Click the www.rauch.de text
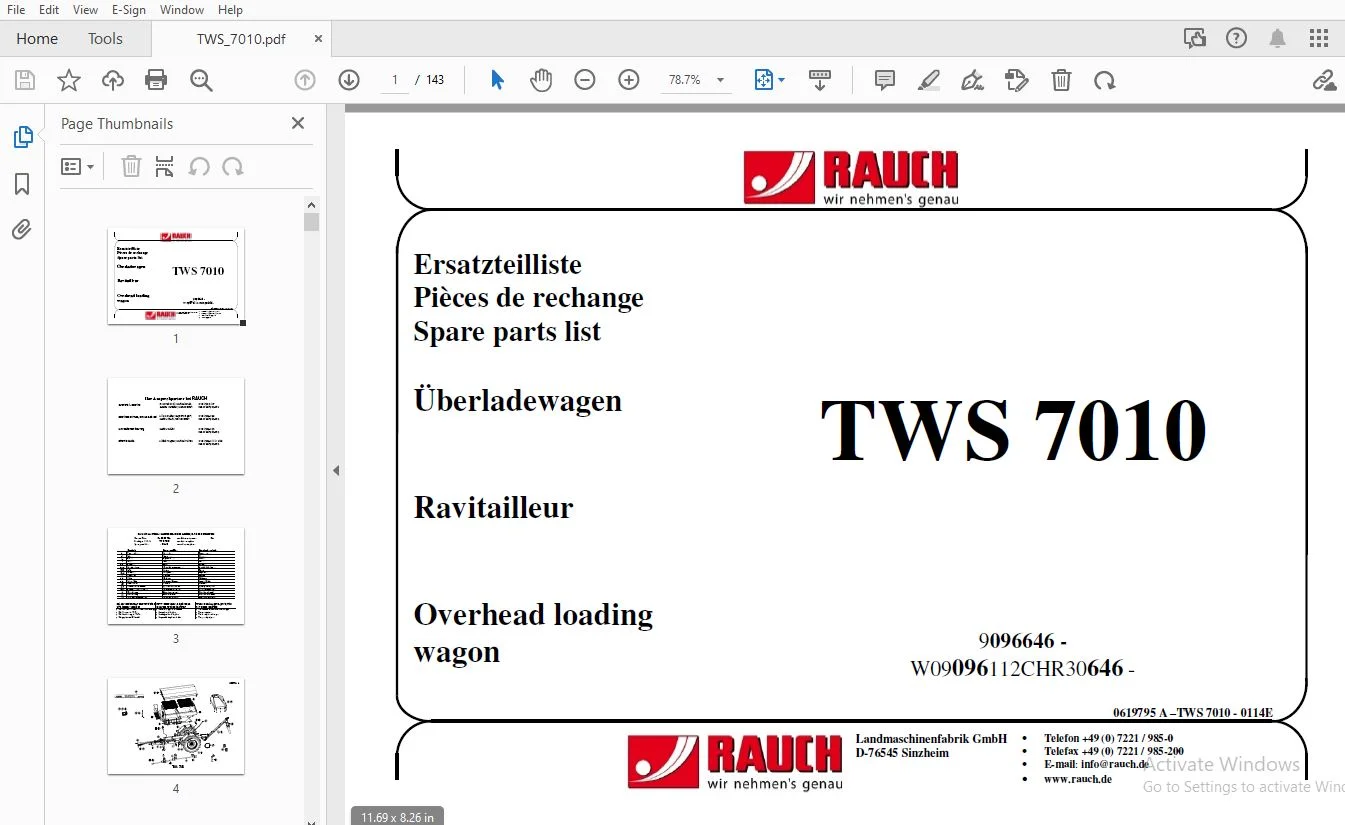Image resolution: width=1345 pixels, height=825 pixels. [x=1078, y=779]
